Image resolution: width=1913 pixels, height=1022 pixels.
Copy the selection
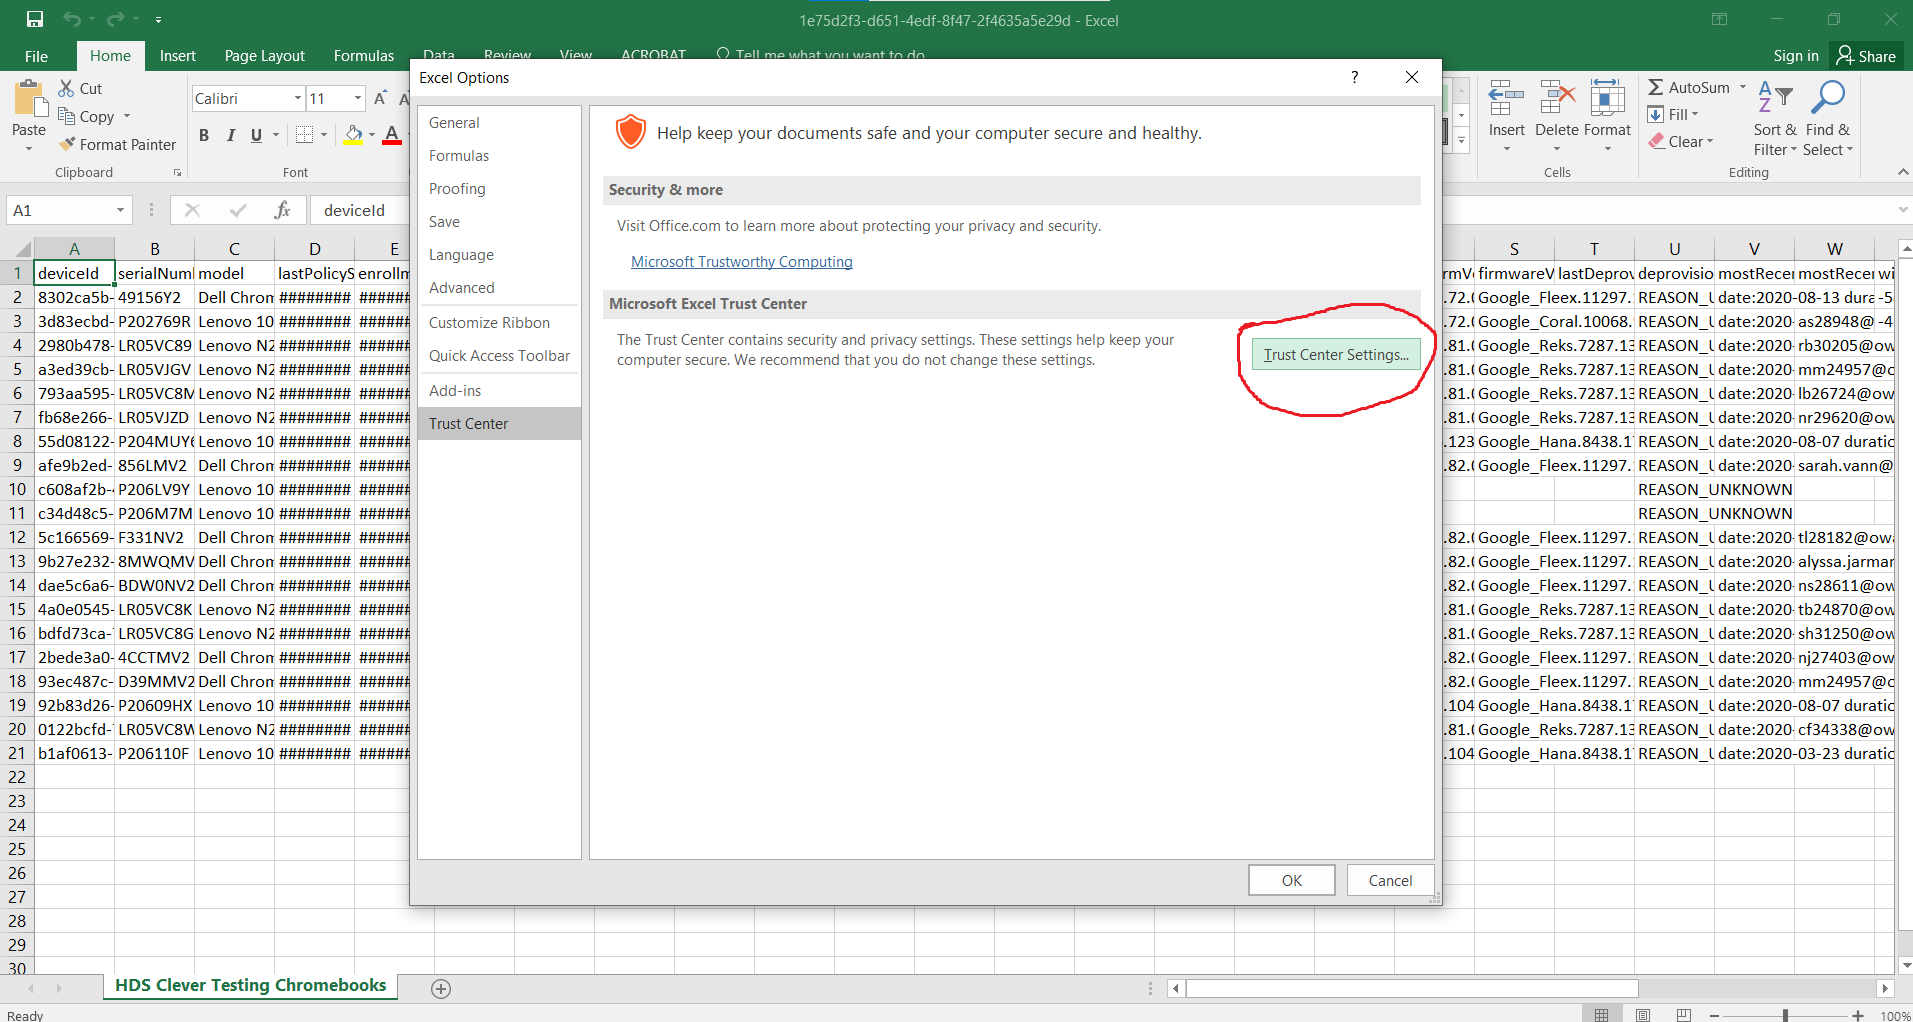(87, 116)
